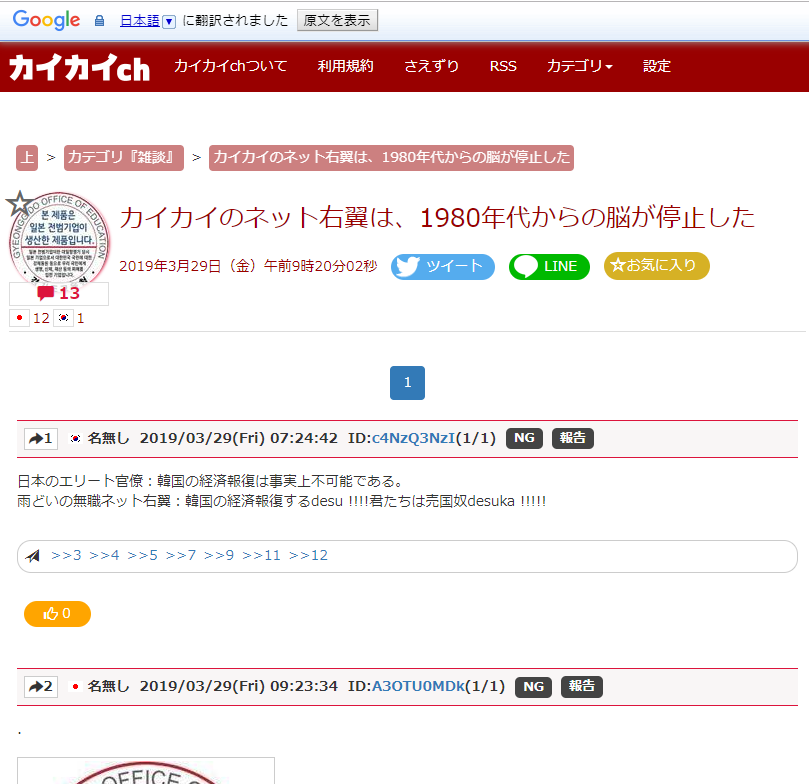Screen dimensions: 809x784
Task: Expand the カテゴリ dropdown menu
Action: (x=579, y=66)
